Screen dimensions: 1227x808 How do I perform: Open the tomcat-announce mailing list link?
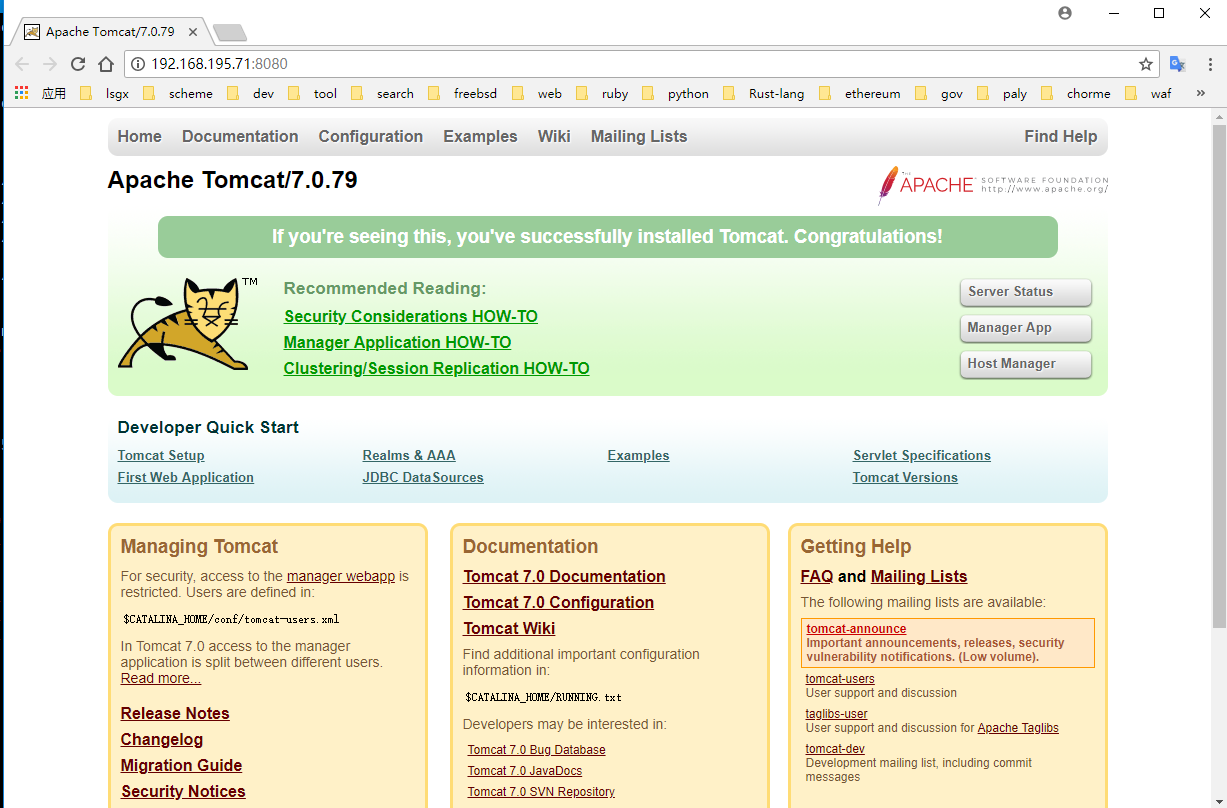856,629
